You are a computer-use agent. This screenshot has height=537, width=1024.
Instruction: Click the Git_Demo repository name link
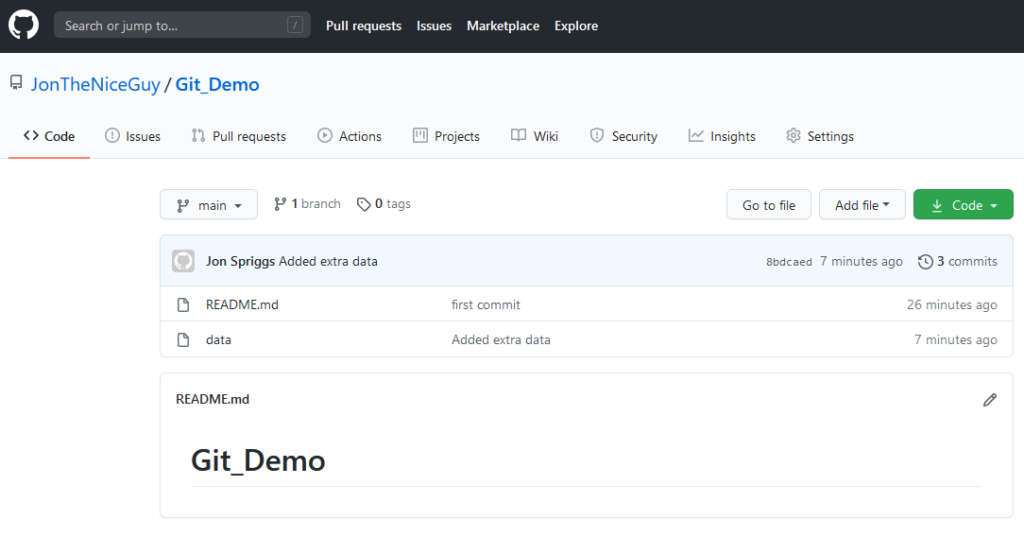click(217, 84)
